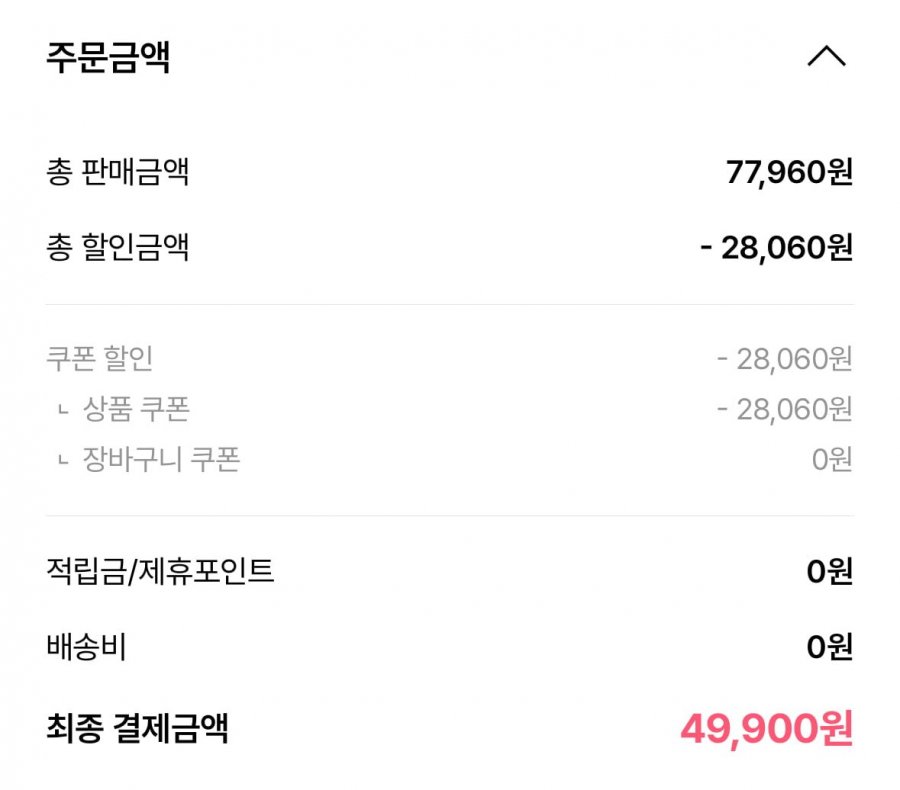Viewport: 900px width, 790px height.
Task: Click the 주문금액 section header
Action: click(x=108, y=57)
